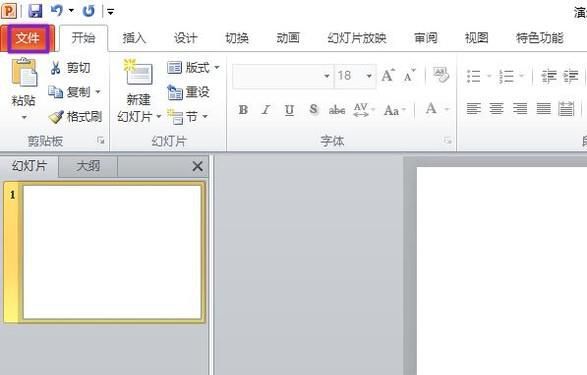This screenshot has height=375, width=587.
Task: Toggle Underline formatting
Action: point(289,110)
